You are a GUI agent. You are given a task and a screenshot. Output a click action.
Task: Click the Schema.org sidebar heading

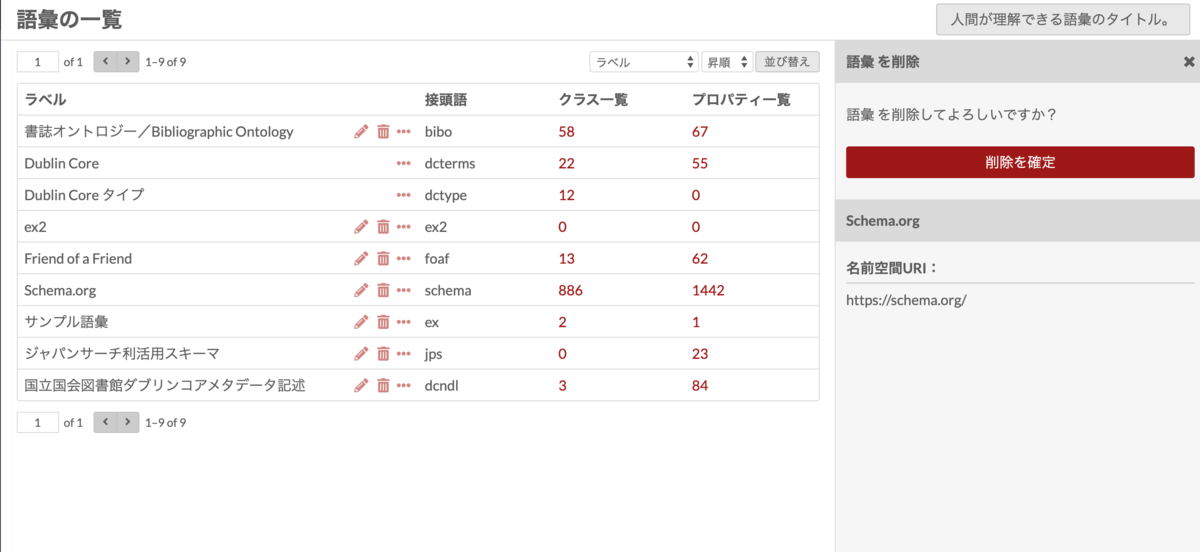[x=883, y=221]
